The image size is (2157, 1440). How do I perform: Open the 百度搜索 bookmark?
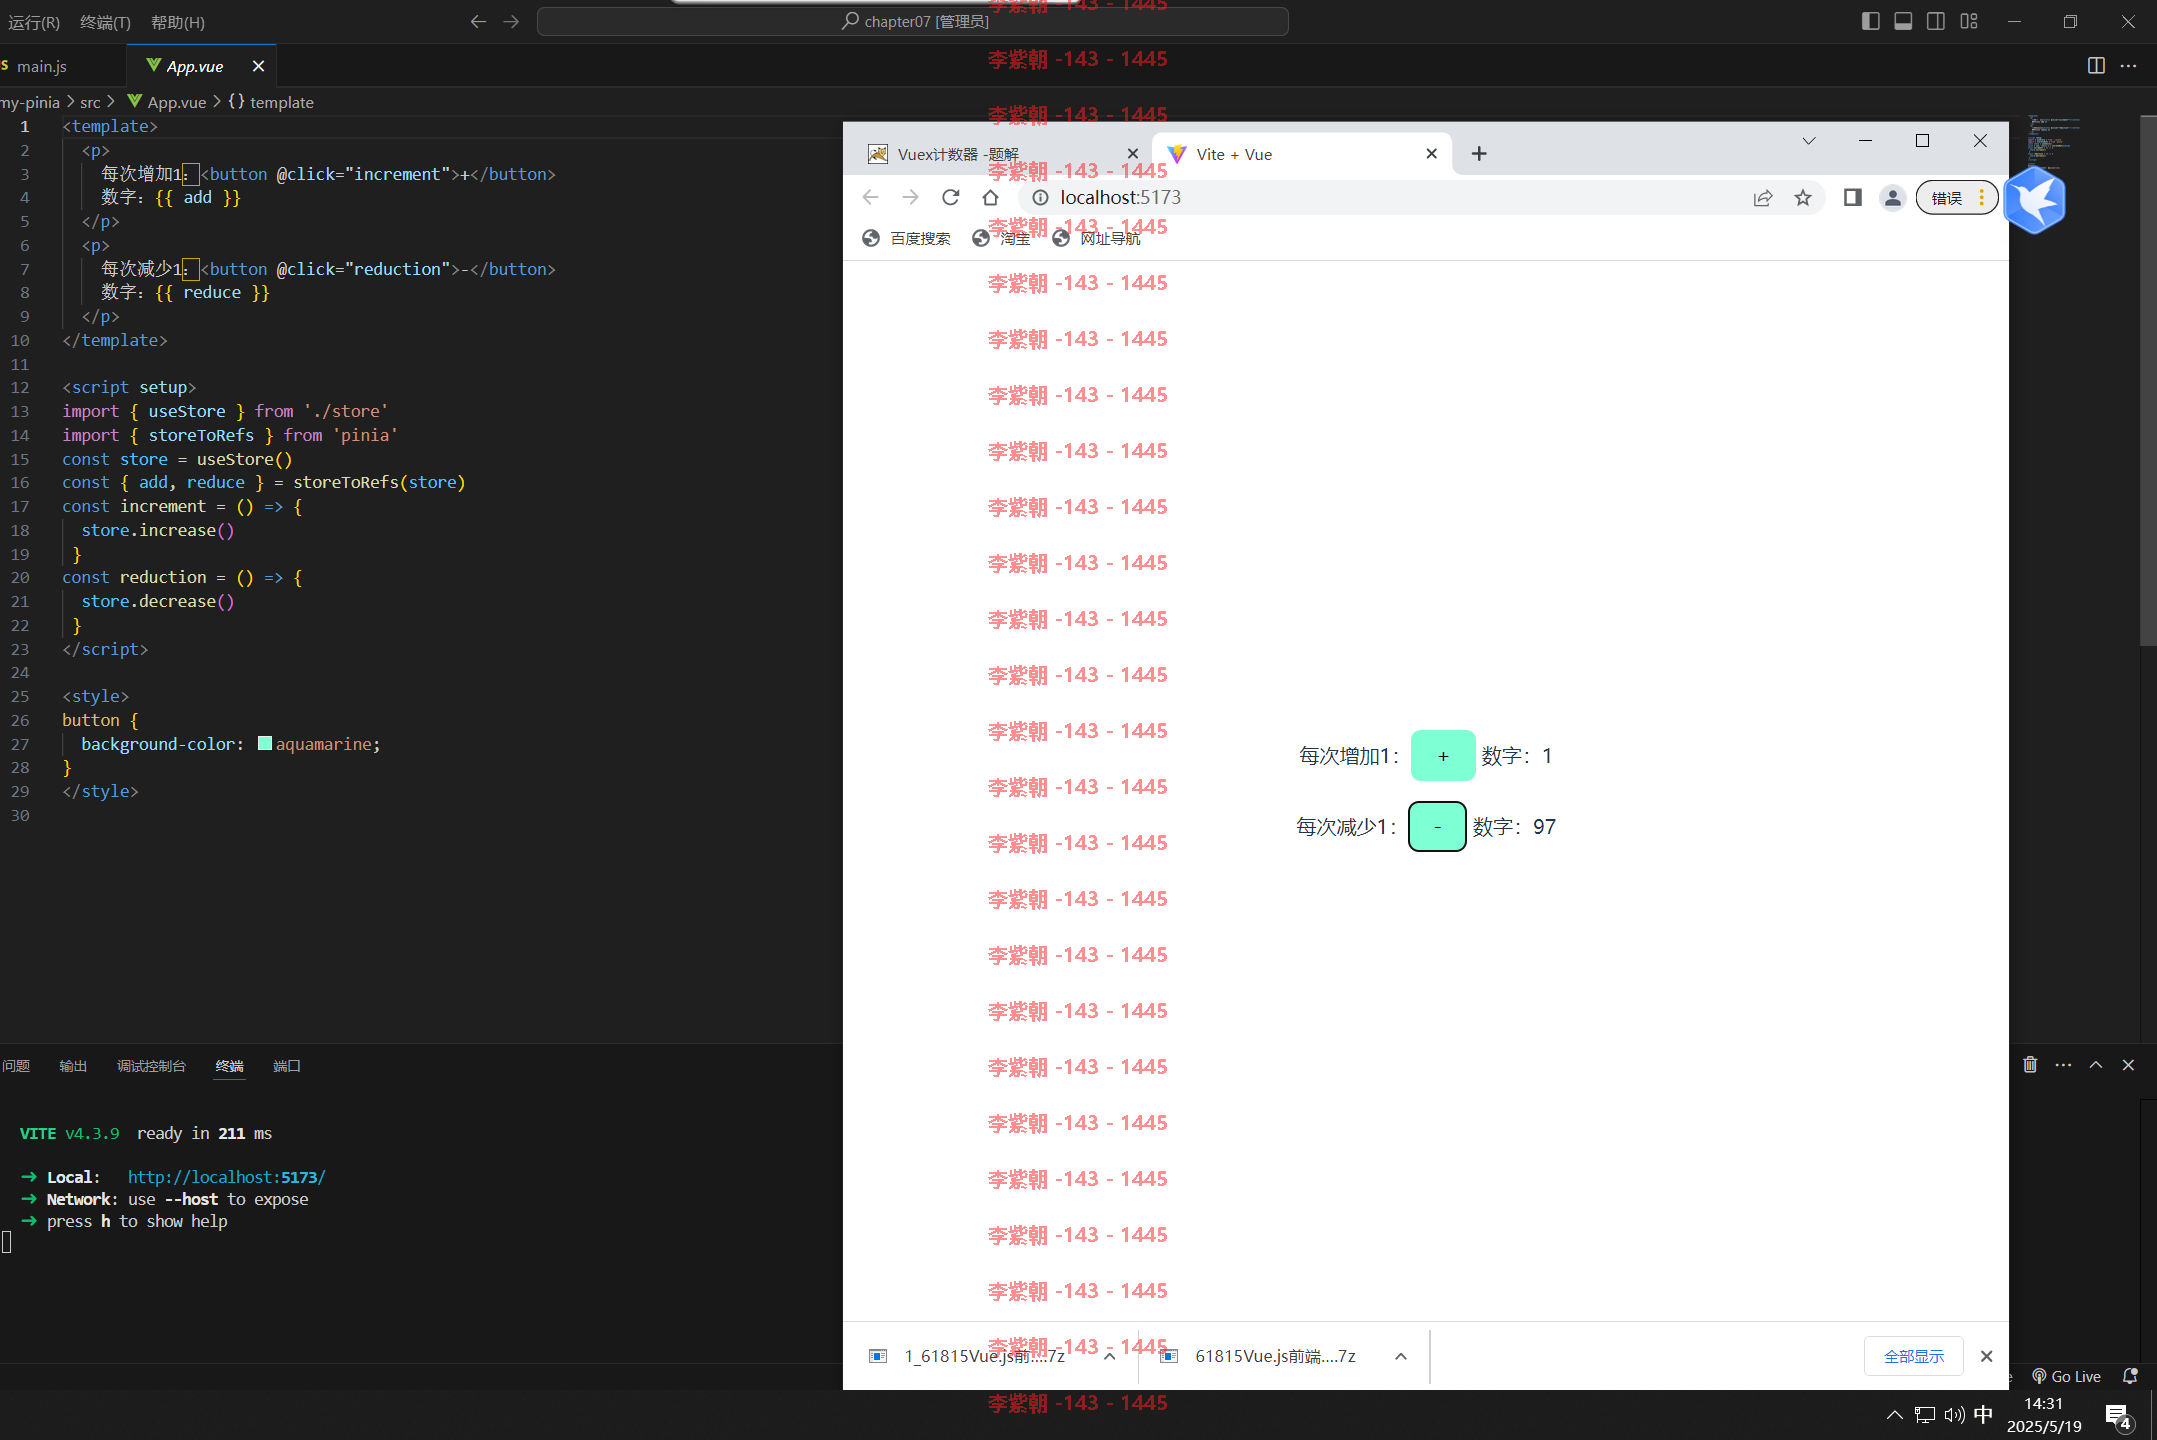click(906, 238)
